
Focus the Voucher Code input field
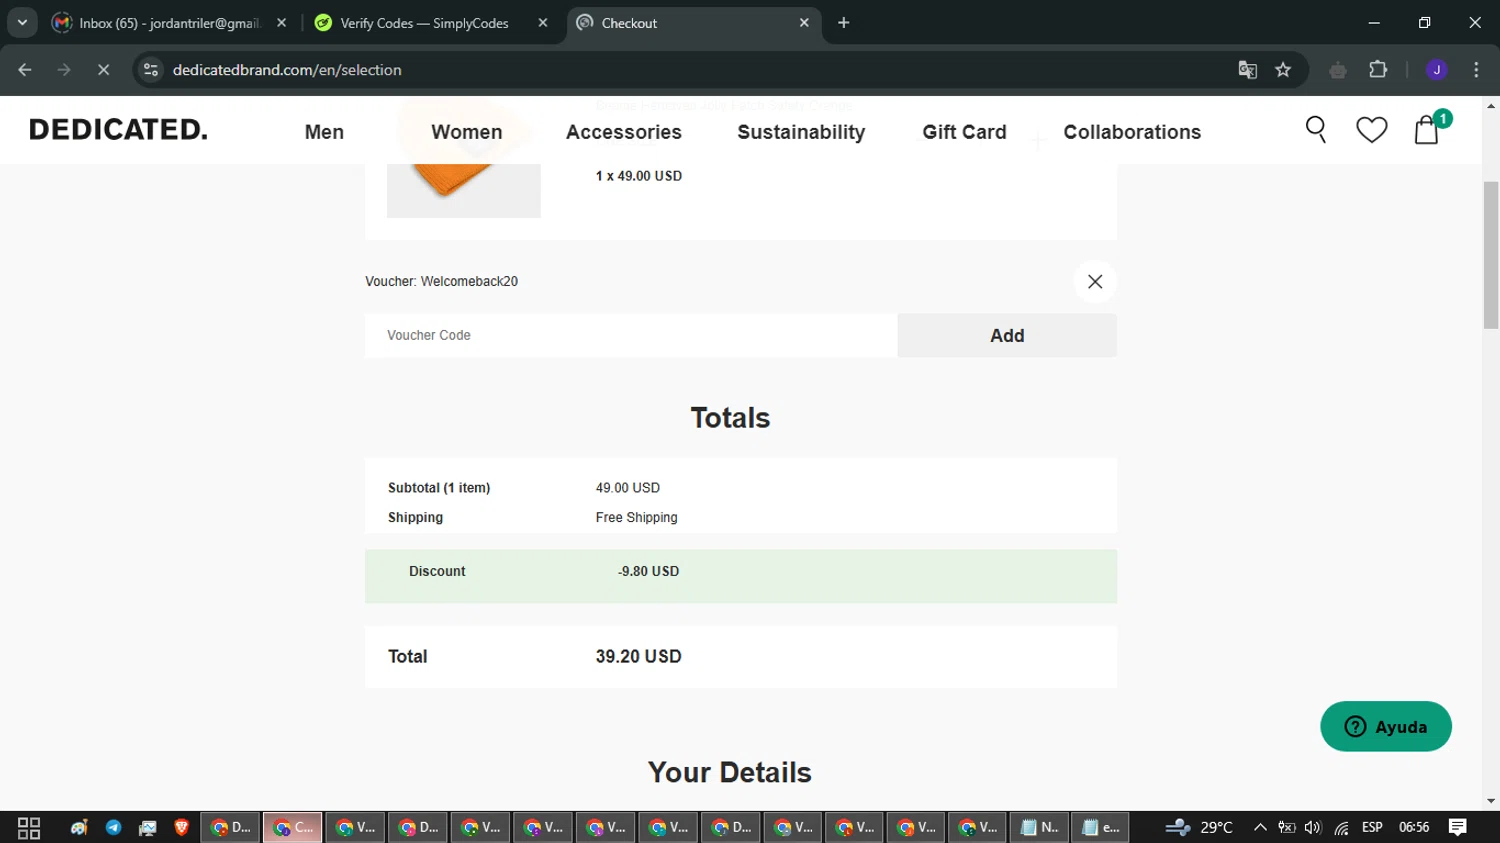(x=631, y=336)
